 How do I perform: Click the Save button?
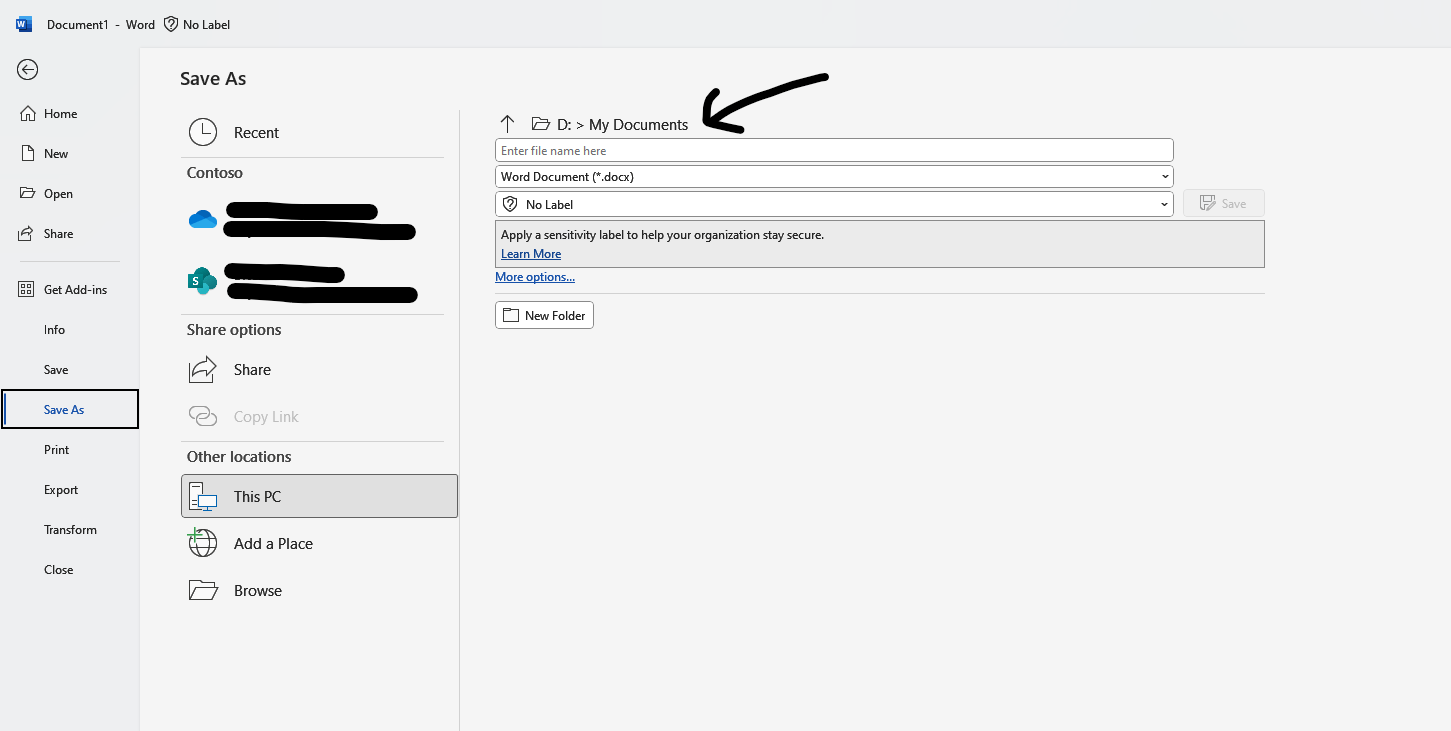coord(1223,203)
